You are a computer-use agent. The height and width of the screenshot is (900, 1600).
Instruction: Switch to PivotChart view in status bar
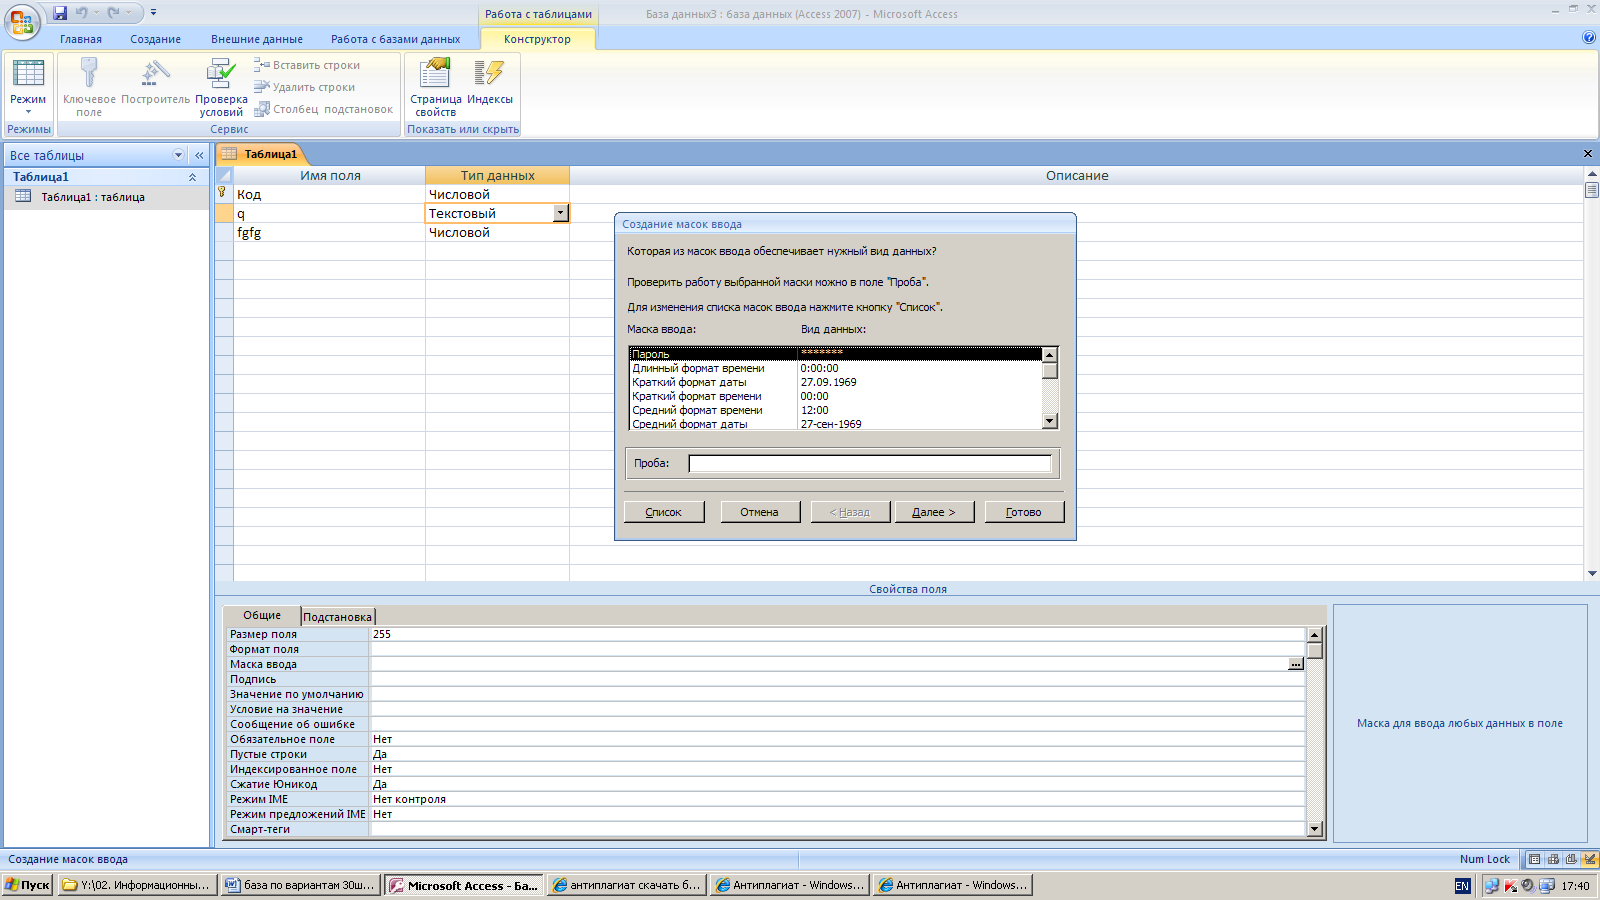pos(1571,859)
